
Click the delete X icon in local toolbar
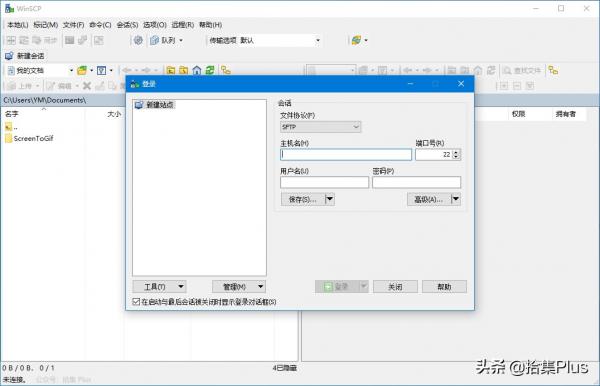coord(87,86)
